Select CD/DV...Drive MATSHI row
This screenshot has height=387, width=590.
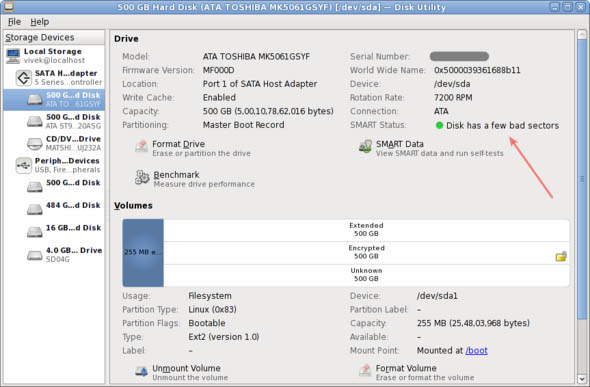pos(54,143)
